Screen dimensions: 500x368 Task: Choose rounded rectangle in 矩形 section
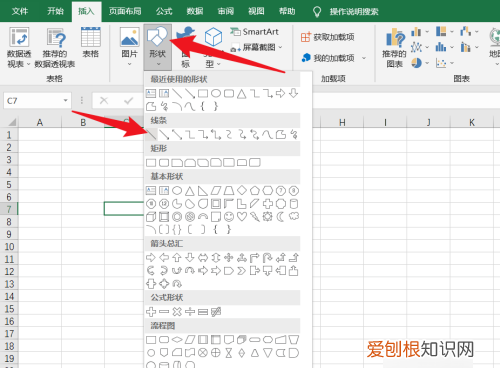164,163
